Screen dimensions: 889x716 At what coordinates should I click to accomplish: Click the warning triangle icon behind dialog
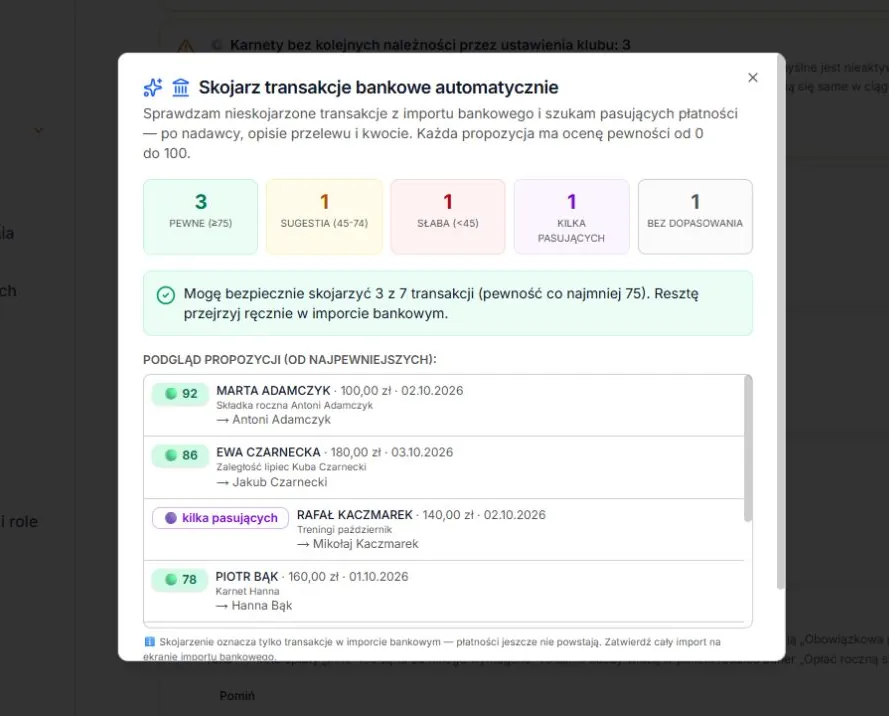(x=185, y=45)
